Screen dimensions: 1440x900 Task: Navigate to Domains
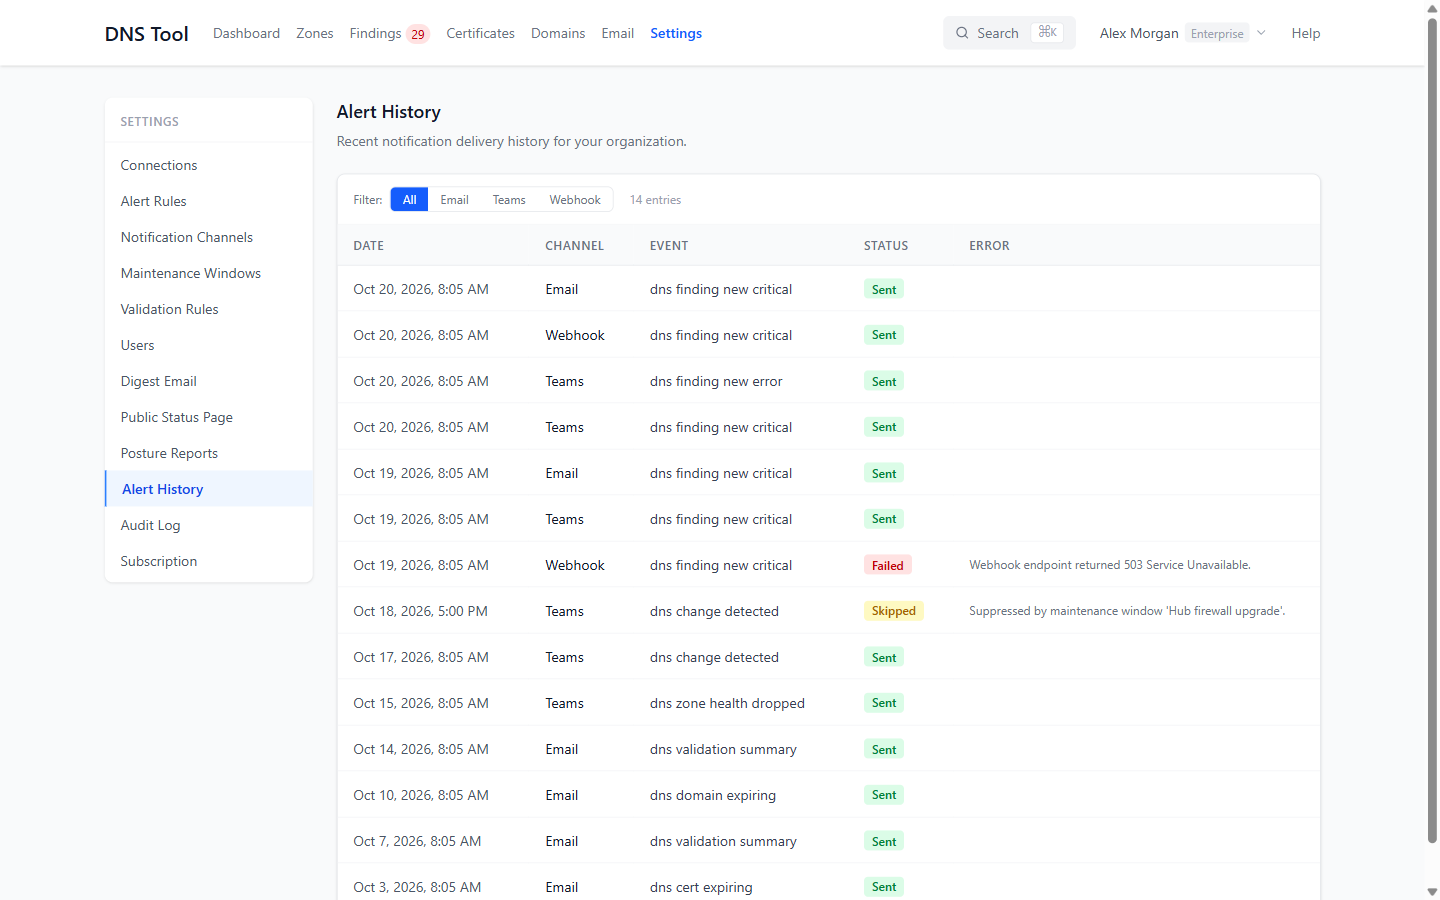click(x=558, y=33)
